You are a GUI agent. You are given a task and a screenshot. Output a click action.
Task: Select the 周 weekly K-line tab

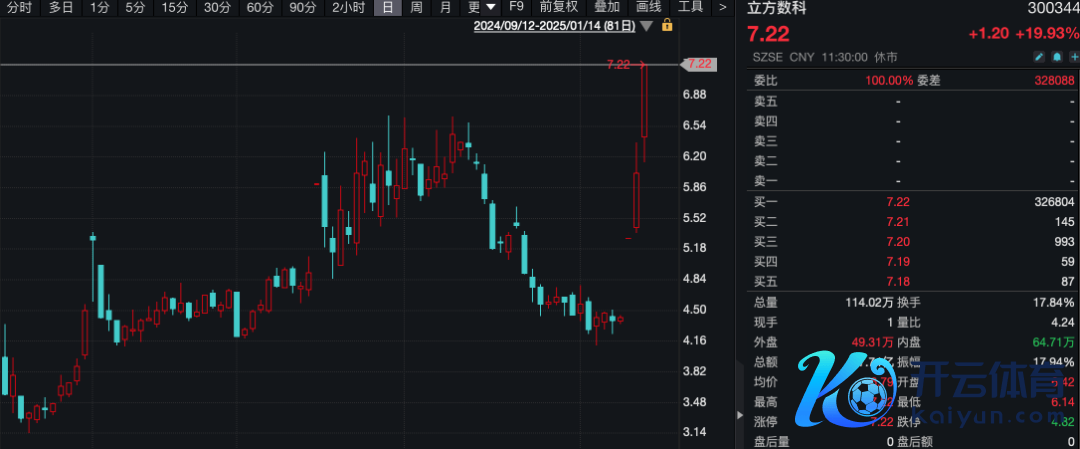click(416, 8)
